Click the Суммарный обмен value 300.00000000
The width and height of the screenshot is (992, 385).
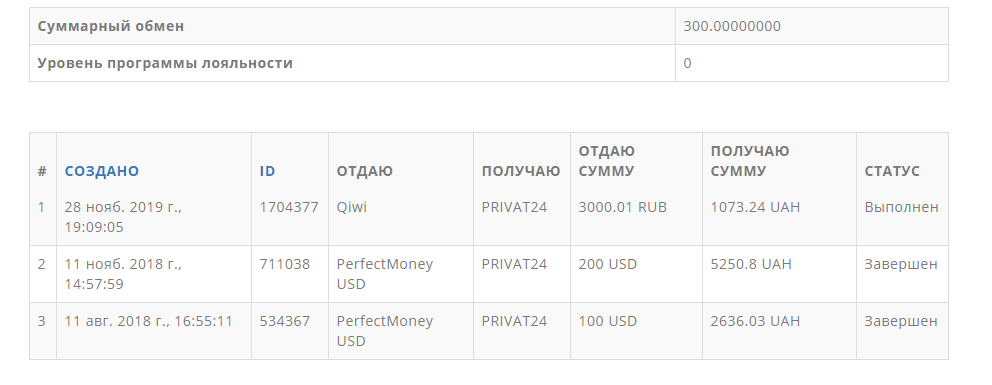[732, 27]
